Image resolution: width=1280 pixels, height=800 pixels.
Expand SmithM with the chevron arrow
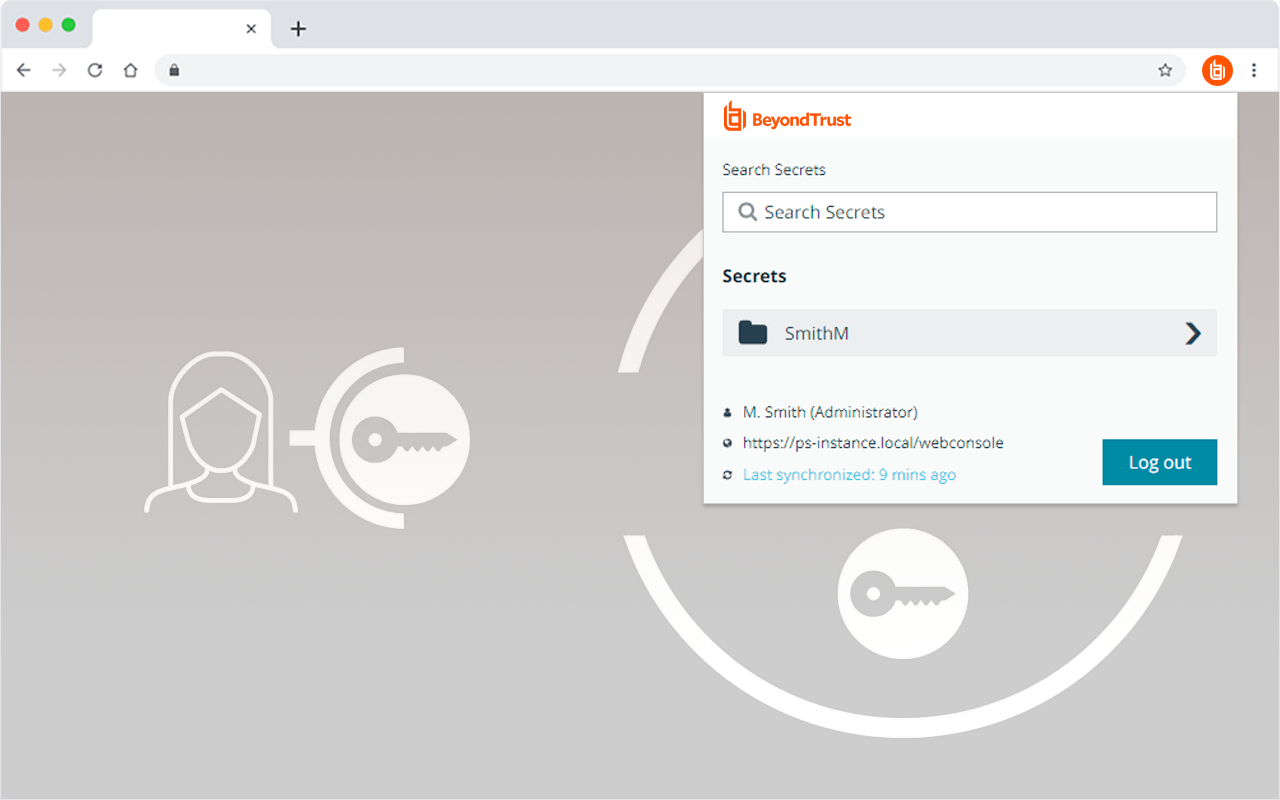click(1193, 333)
